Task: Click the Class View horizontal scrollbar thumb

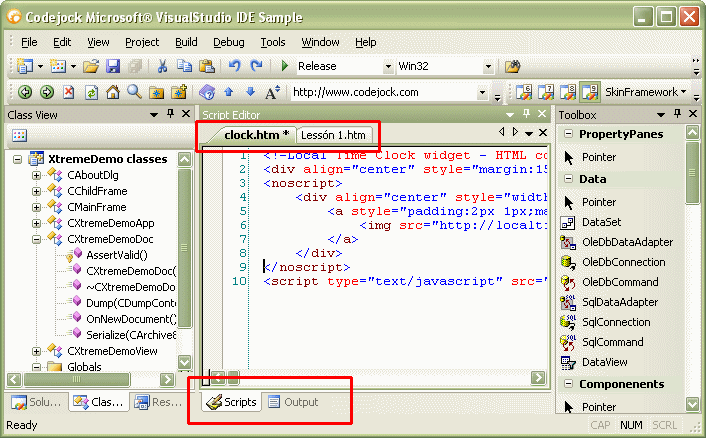Action: coord(77,379)
